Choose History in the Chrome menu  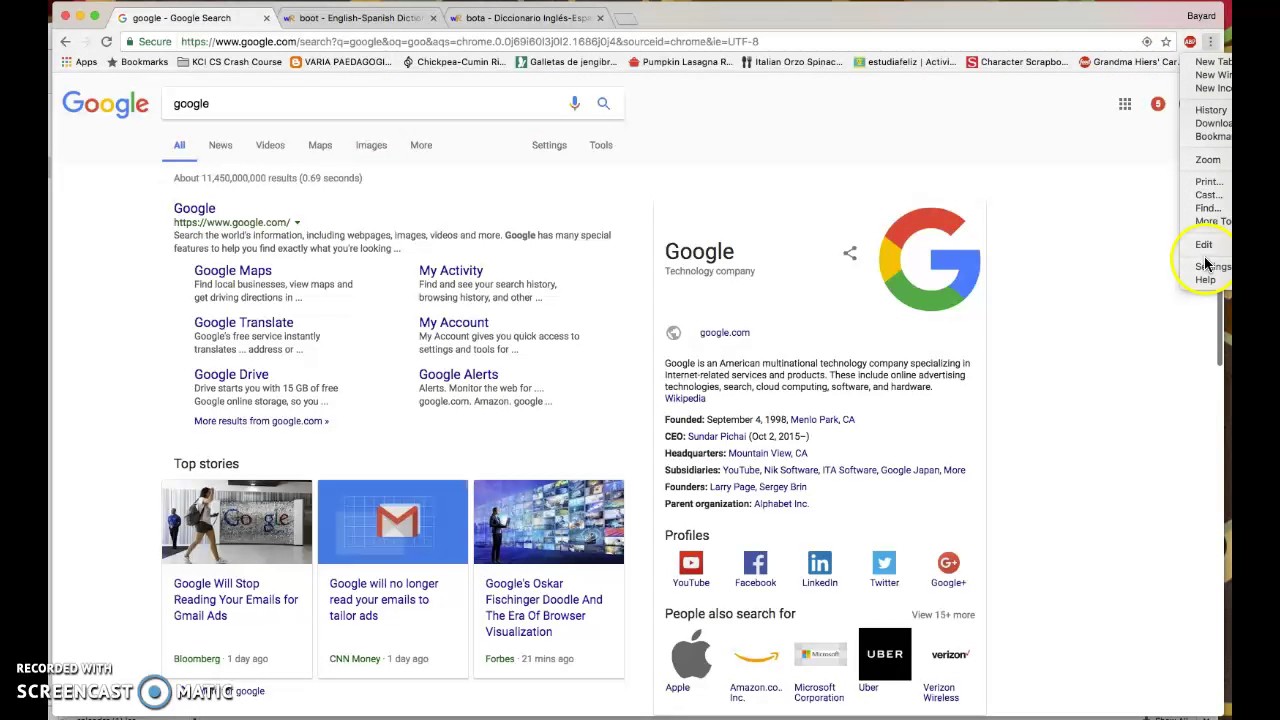[x=1211, y=110]
